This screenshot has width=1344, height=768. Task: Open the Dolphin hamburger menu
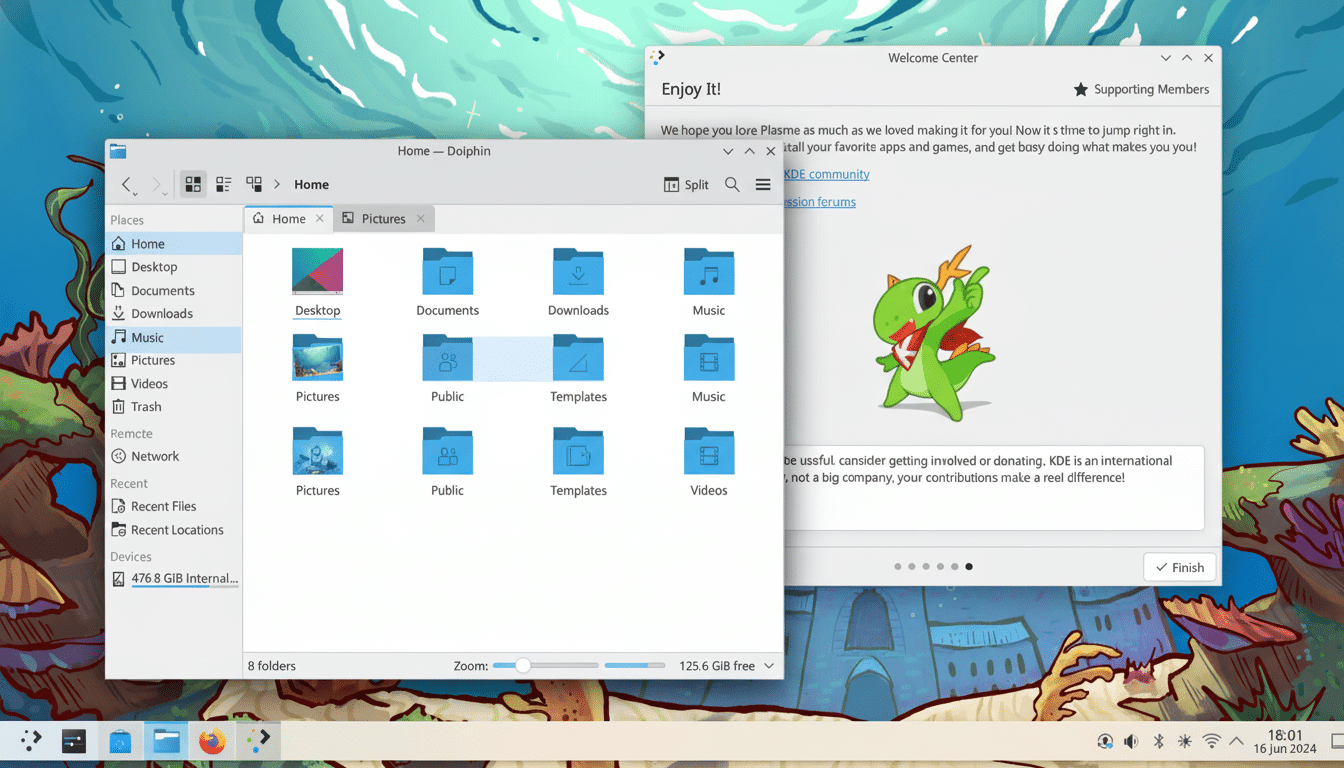(763, 184)
